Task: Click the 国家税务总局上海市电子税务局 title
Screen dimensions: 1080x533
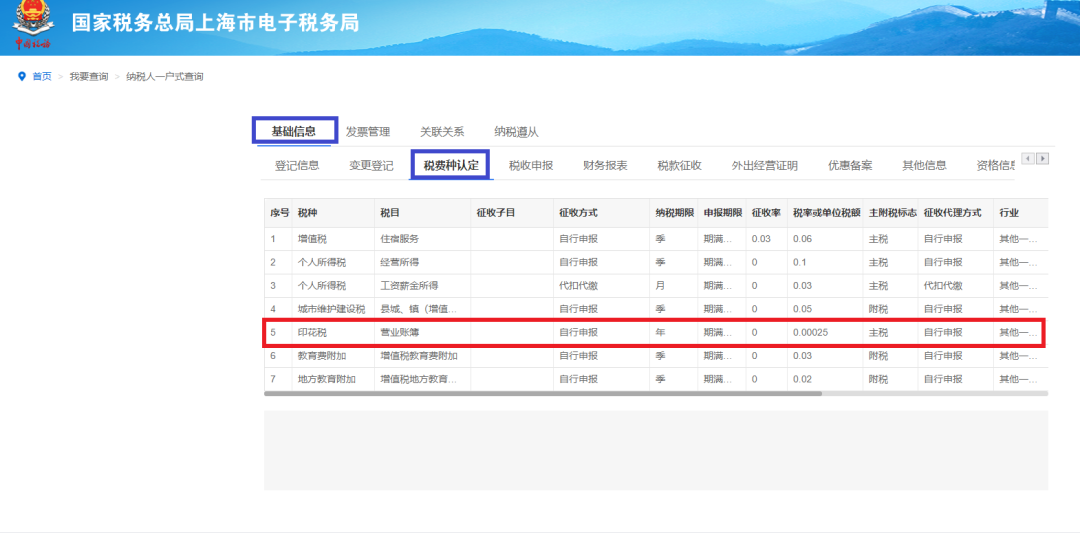Action: 215,23
